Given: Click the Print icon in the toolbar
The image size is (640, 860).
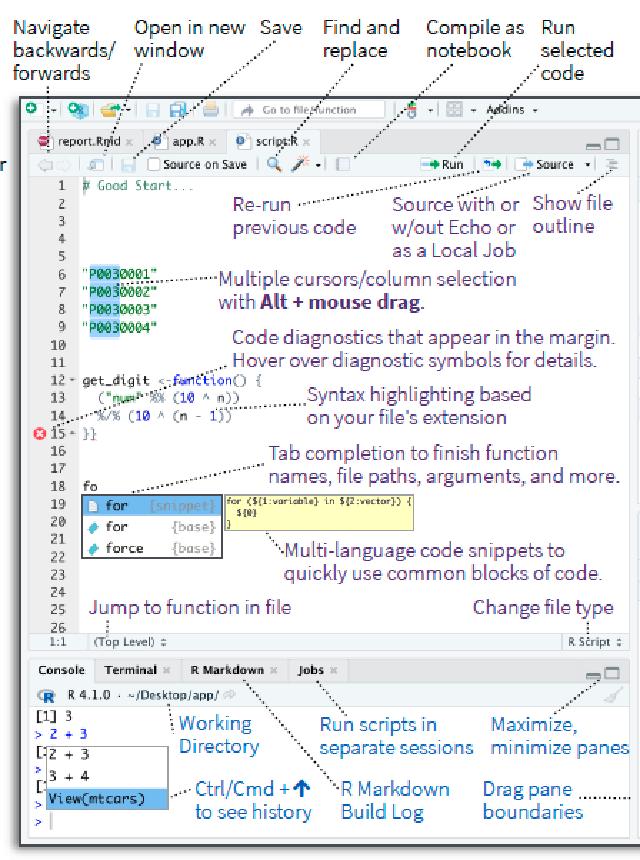Looking at the screenshot, I should point(211,110).
